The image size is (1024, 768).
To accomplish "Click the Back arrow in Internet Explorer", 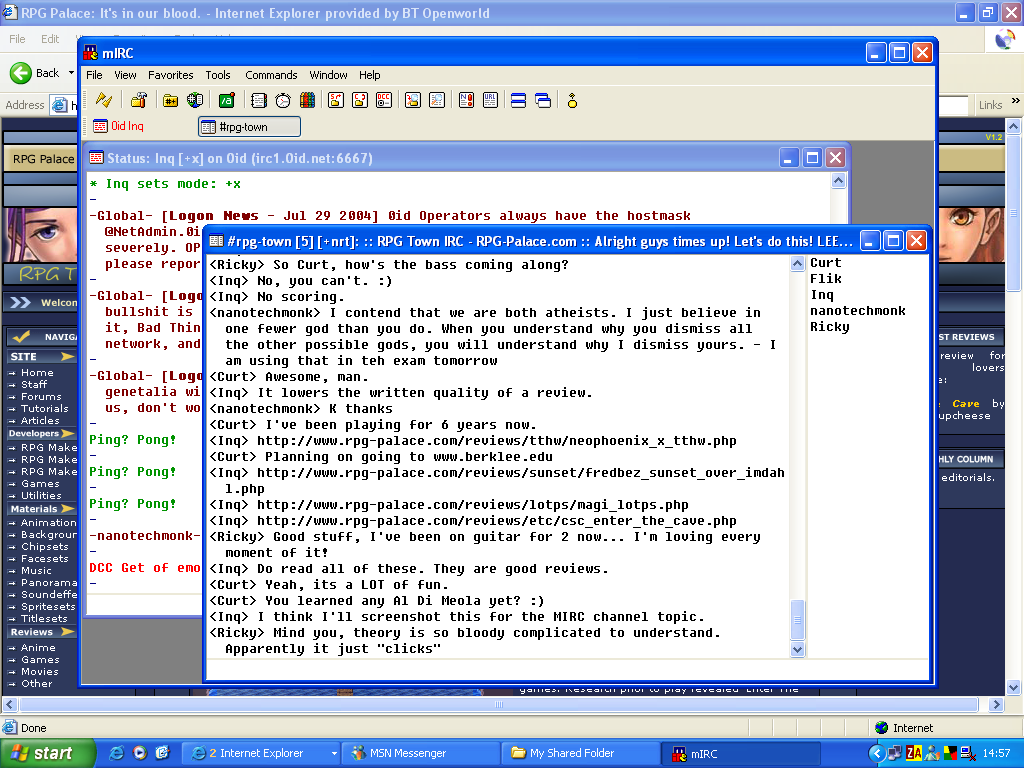I will [21, 72].
